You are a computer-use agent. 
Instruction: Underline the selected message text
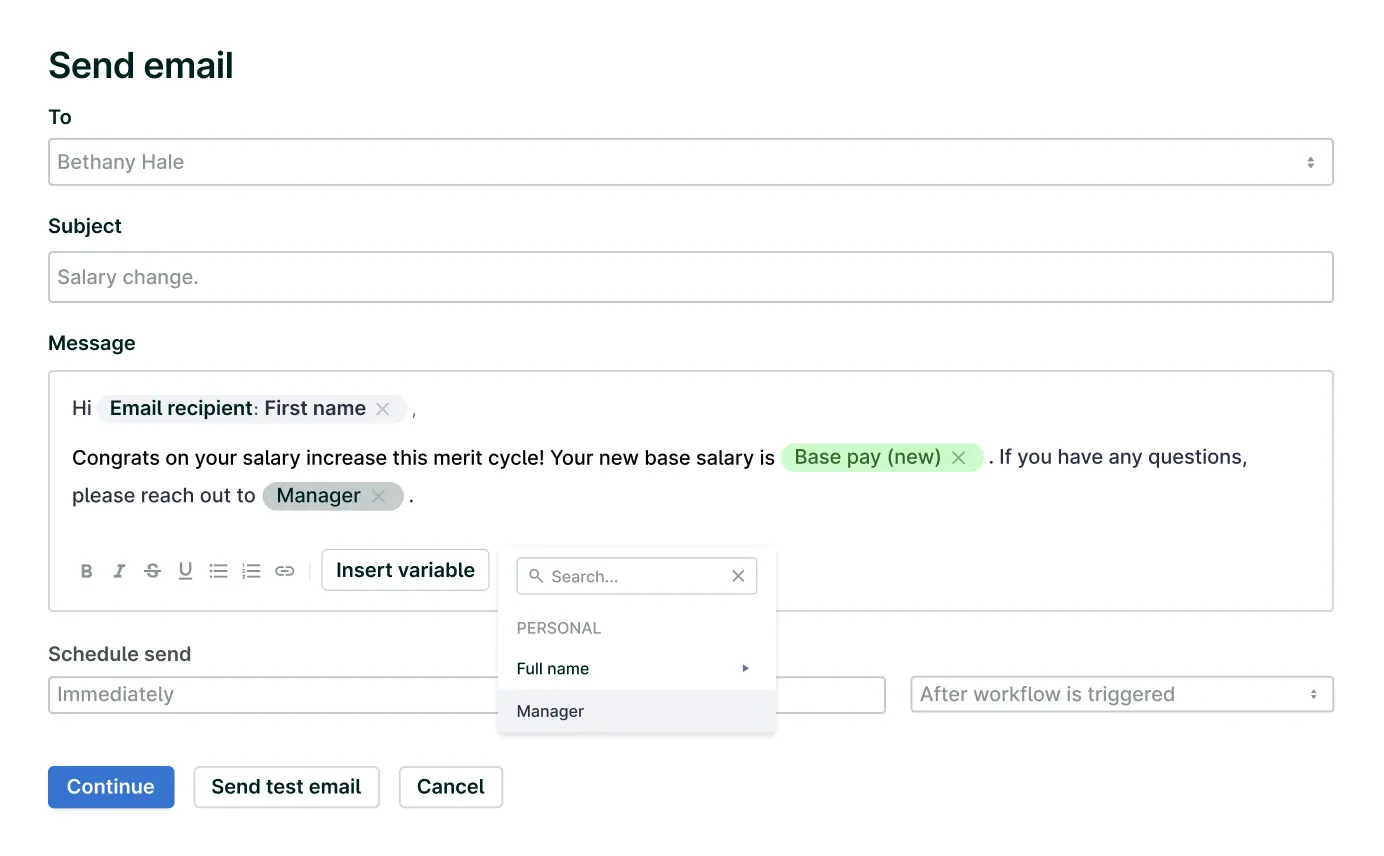coord(185,571)
